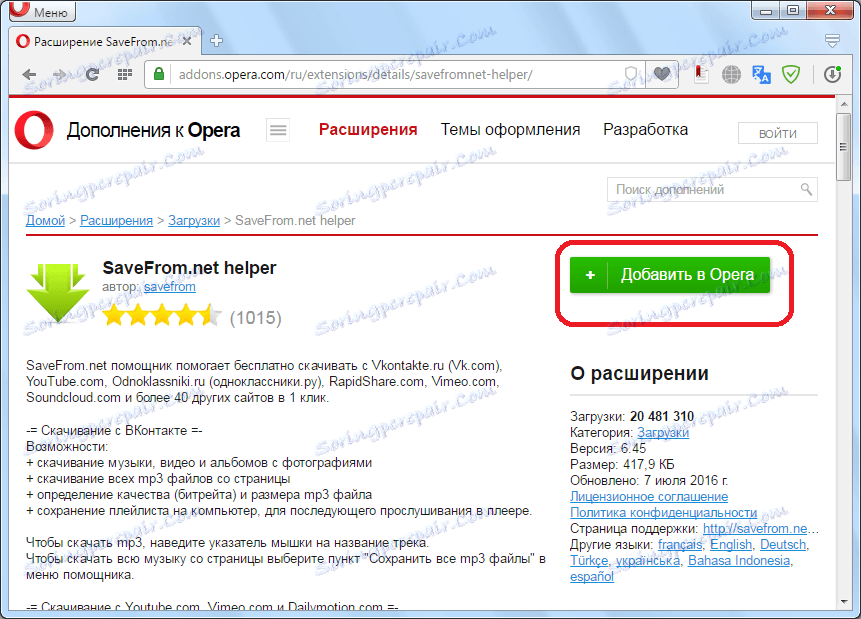Viewport: 861px width, 619px height.
Task: Click the green padlock security icon
Action: pyautogui.click(x=159, y=74)
